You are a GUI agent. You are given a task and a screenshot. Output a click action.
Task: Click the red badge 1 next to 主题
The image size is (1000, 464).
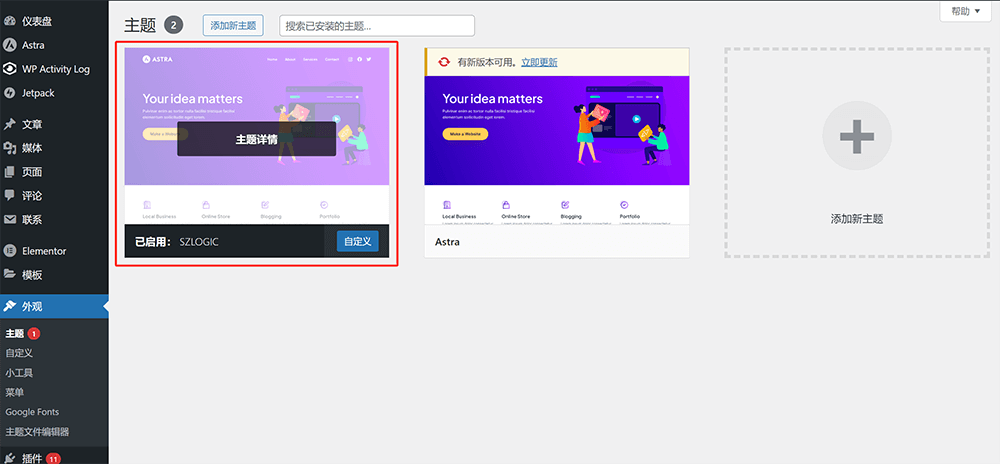[34, 333]
